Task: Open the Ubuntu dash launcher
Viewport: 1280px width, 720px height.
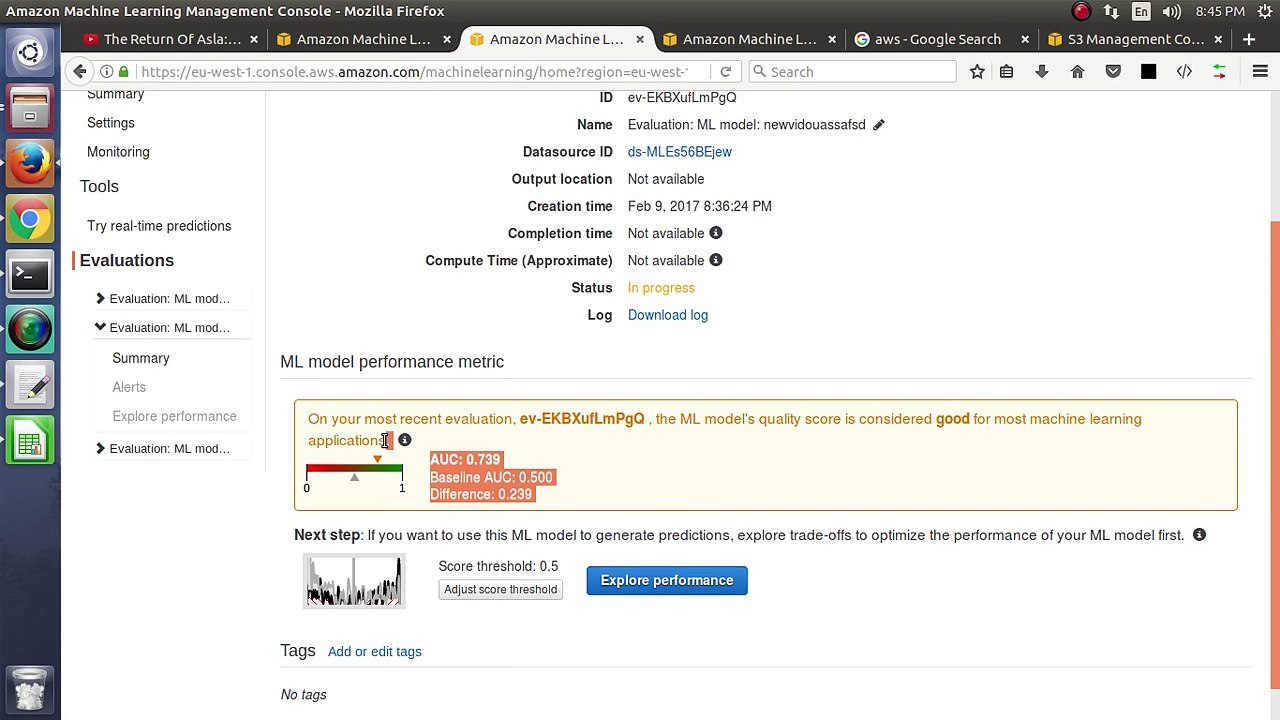Action: point(30,53)
